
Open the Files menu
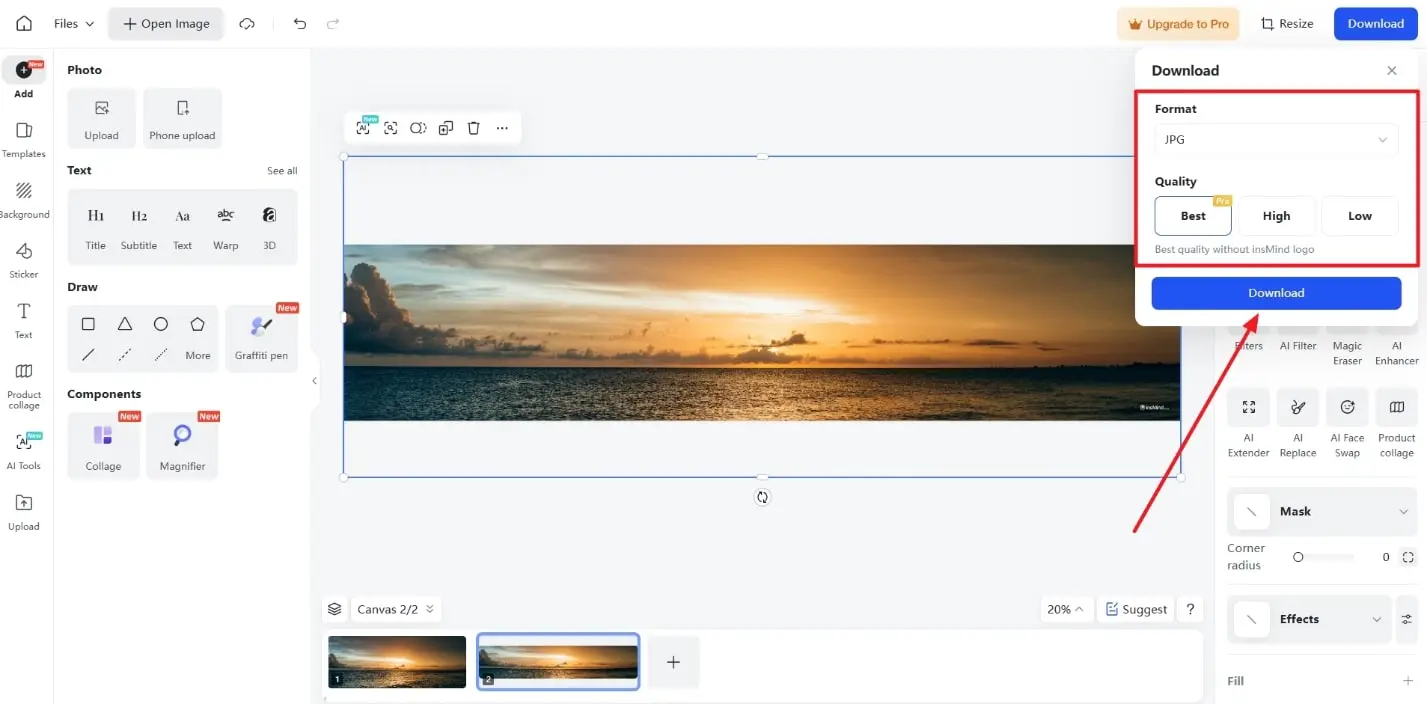pos(72,23)
